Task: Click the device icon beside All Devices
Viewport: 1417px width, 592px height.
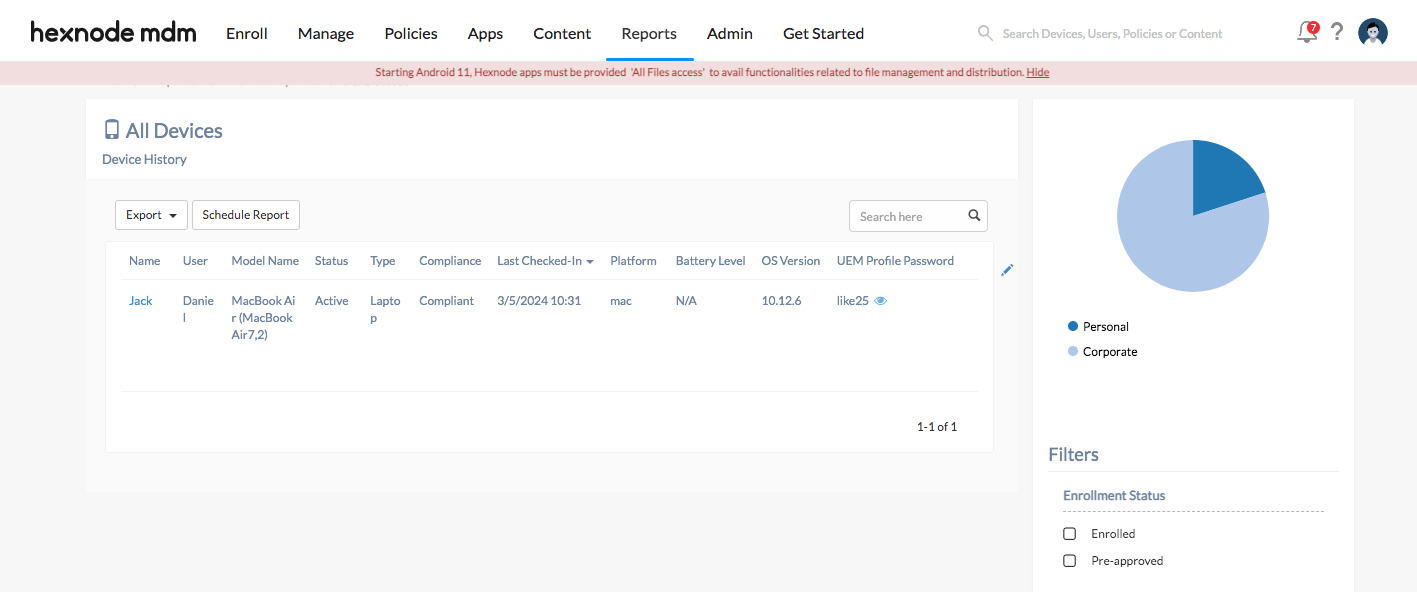Action: coord(112,130)
